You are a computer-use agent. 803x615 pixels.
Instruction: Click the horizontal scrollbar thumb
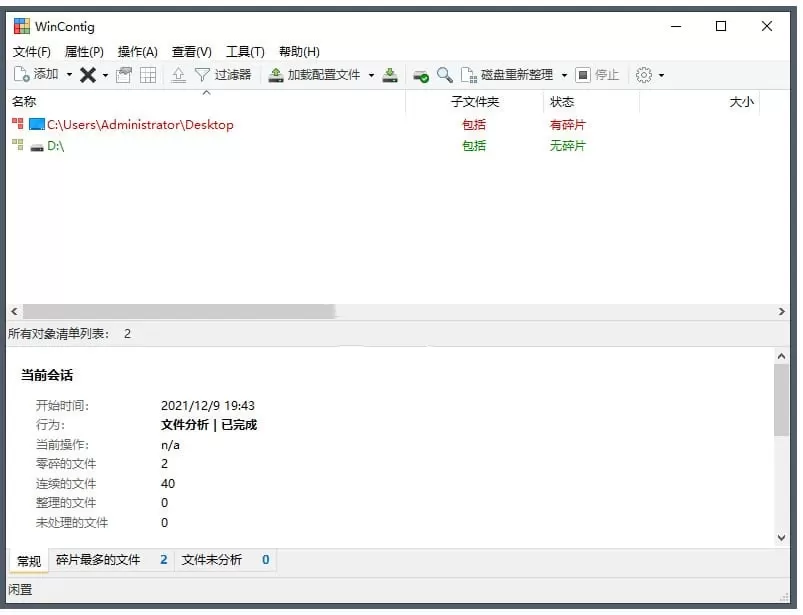click(179, 311)
